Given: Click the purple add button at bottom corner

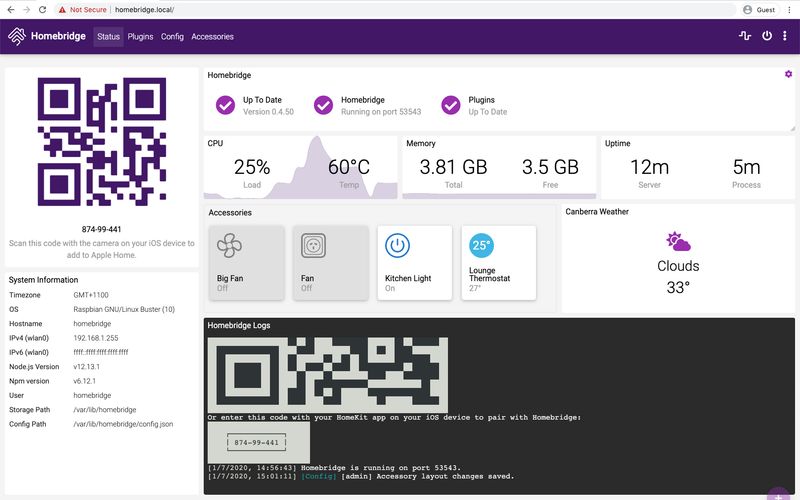Looking at the screenshot, I should point(779,495).
